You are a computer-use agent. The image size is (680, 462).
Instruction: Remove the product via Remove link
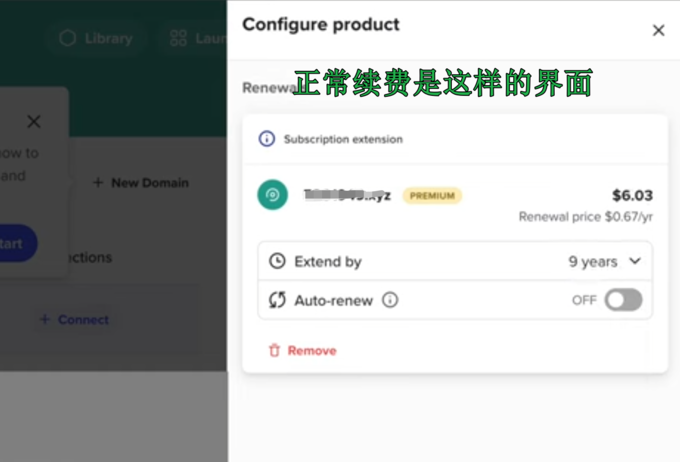click(x=311, y=351)
